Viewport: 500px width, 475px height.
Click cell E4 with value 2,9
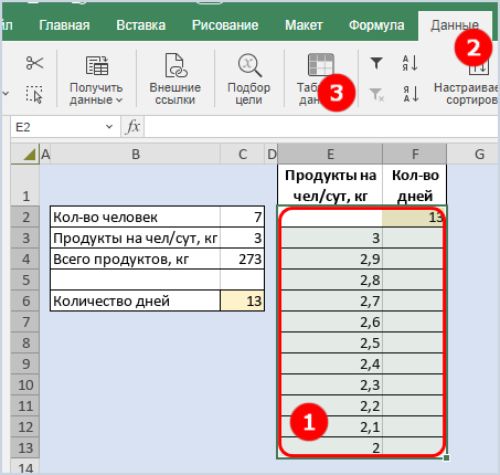tap(330, 259)
